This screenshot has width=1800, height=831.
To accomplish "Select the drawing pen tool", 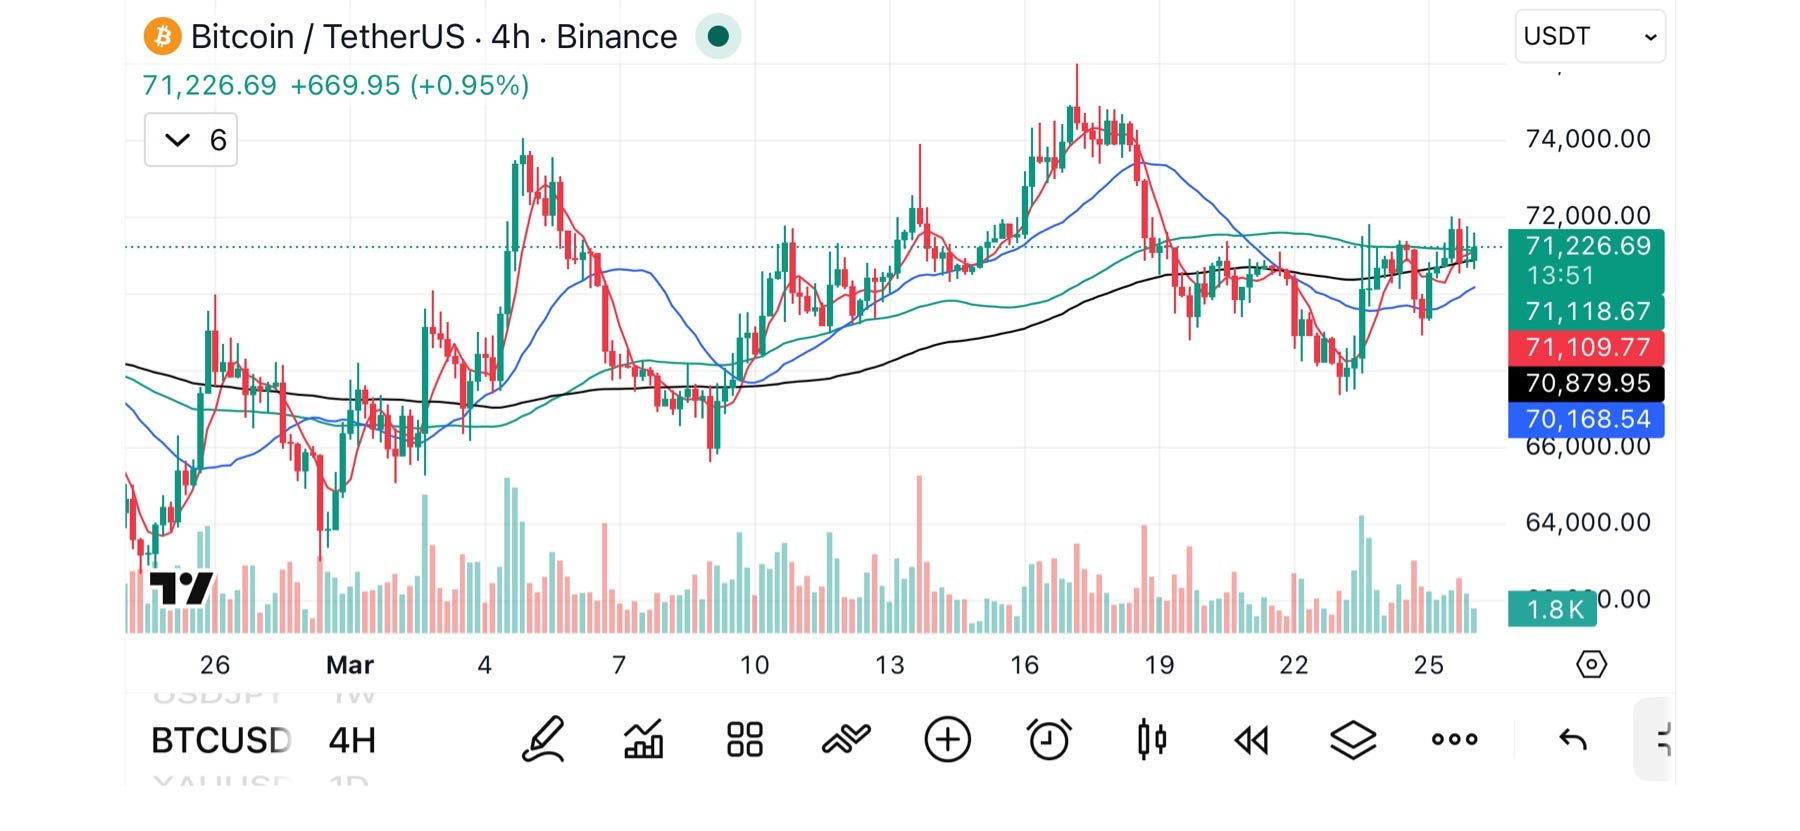I will click(543, 740).
